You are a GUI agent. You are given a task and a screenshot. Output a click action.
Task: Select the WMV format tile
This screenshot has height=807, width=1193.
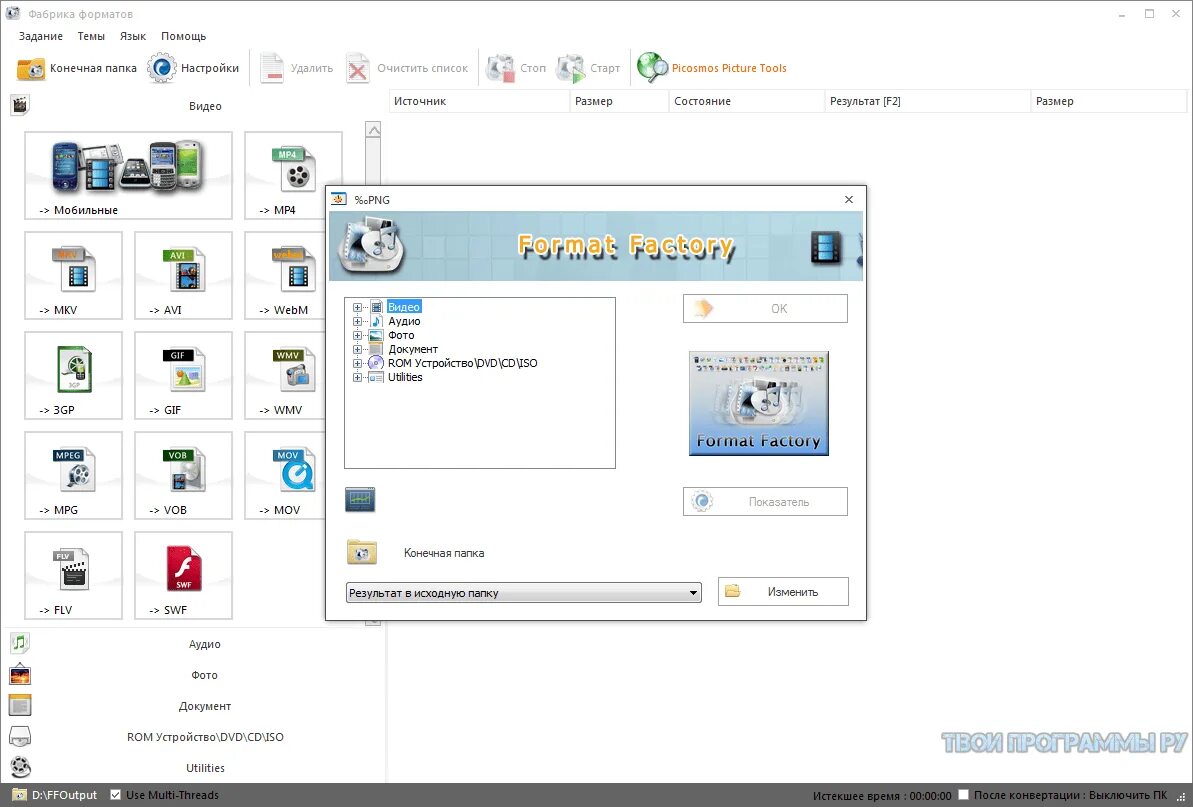click(x=285, y=375)
